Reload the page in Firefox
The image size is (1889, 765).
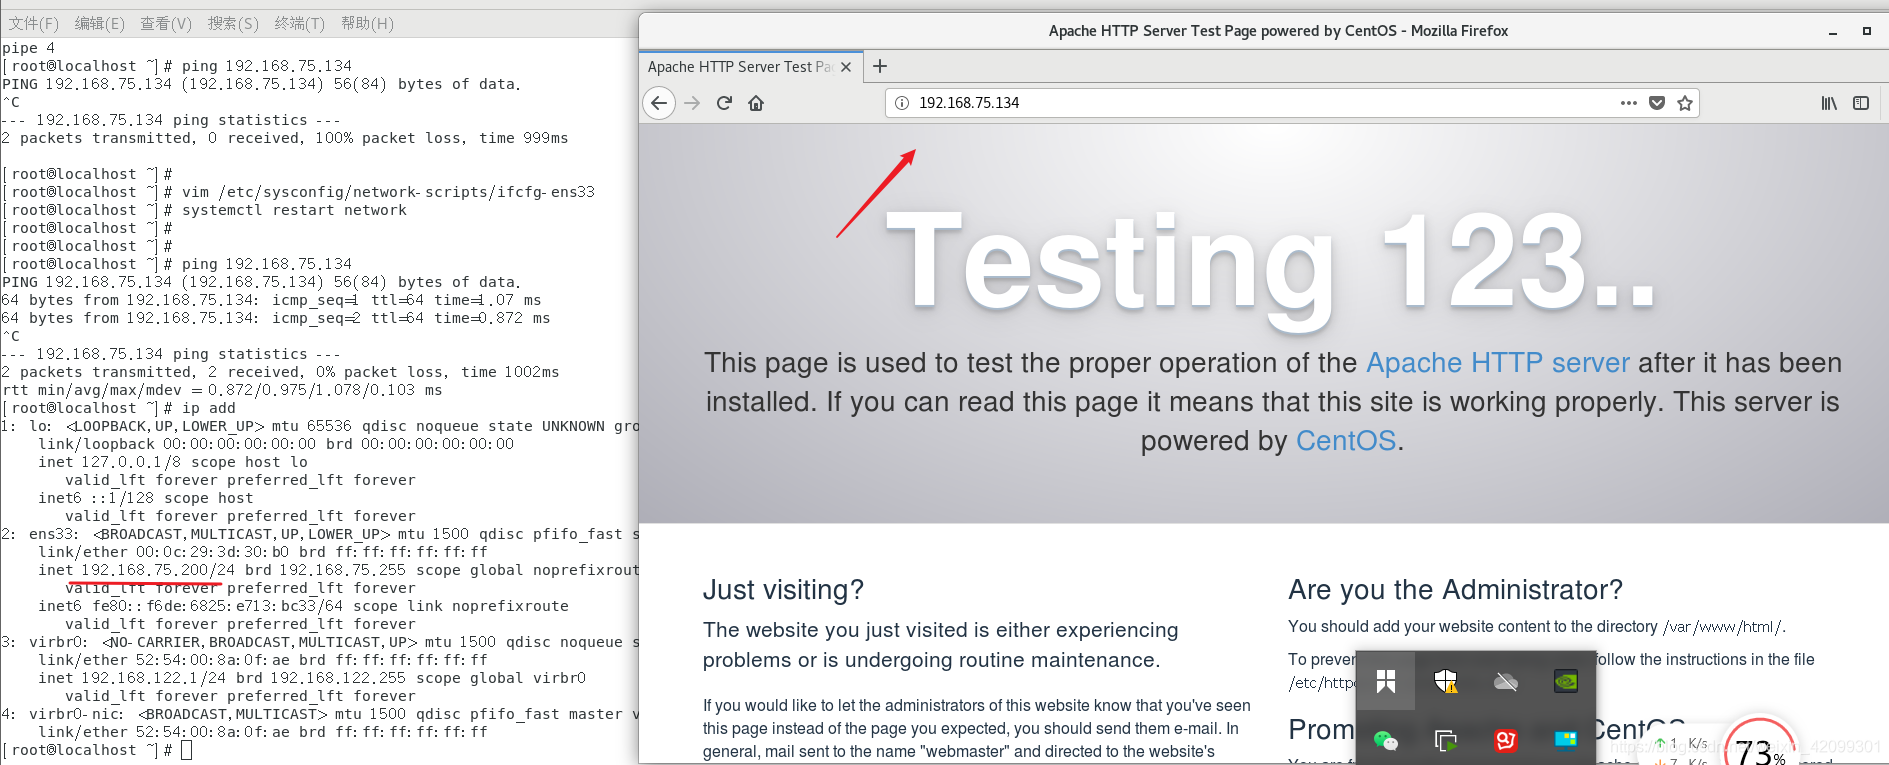724,103
